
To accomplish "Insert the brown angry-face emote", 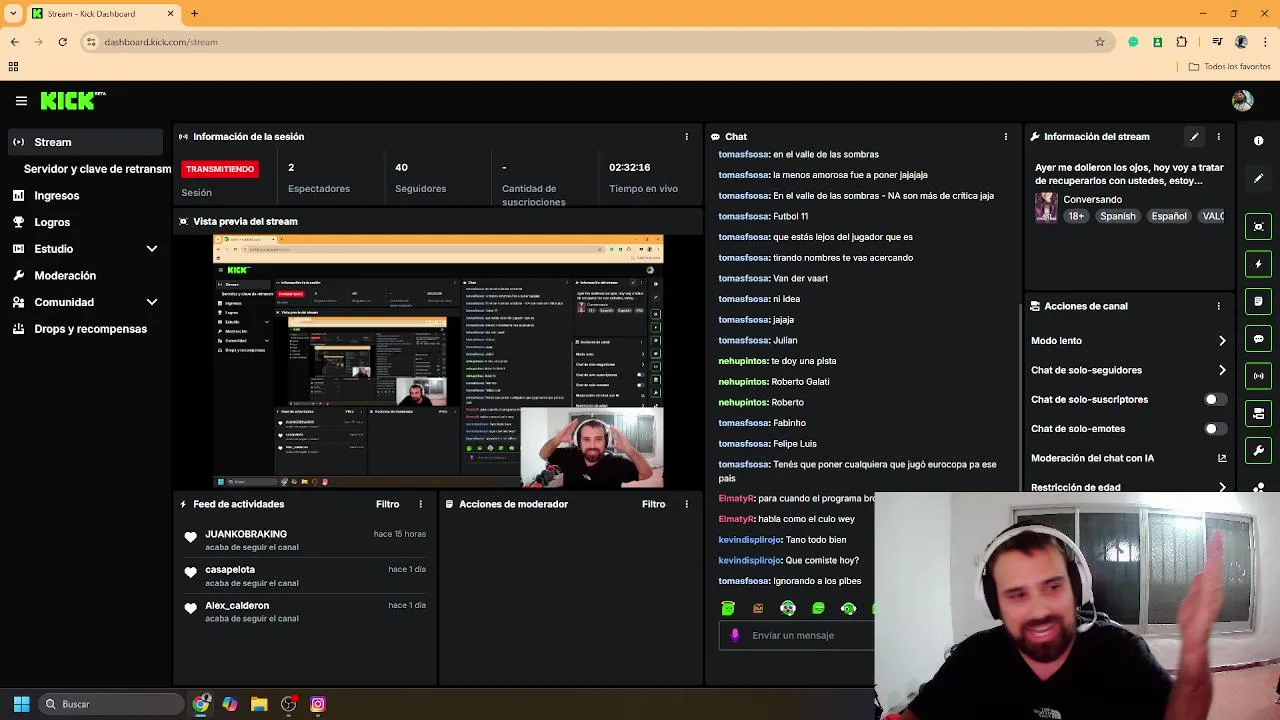I will (x=758, y=608).
